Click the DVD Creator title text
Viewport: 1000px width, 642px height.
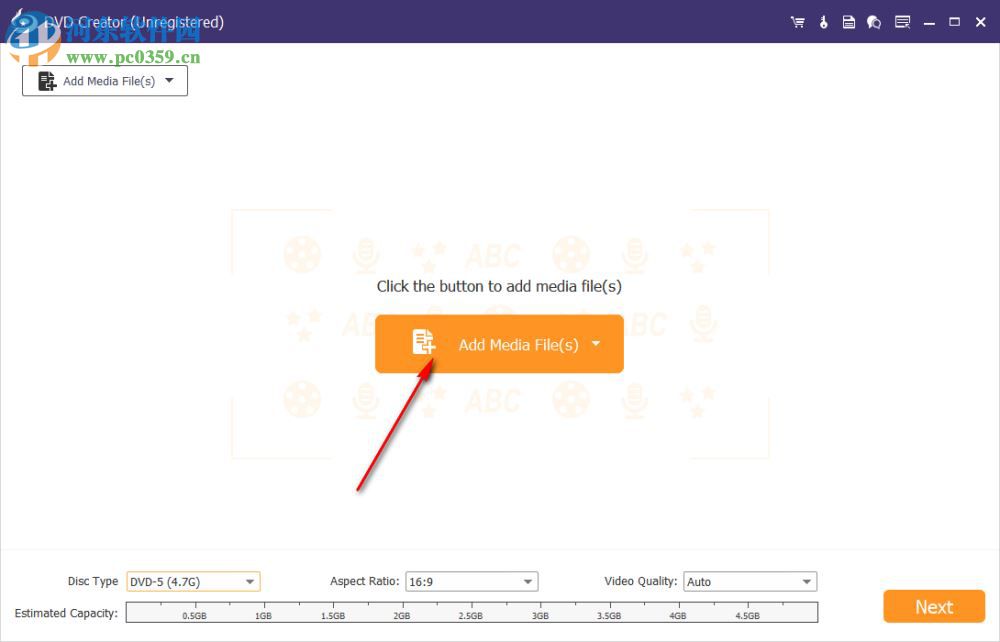click(x=134, y=22)
